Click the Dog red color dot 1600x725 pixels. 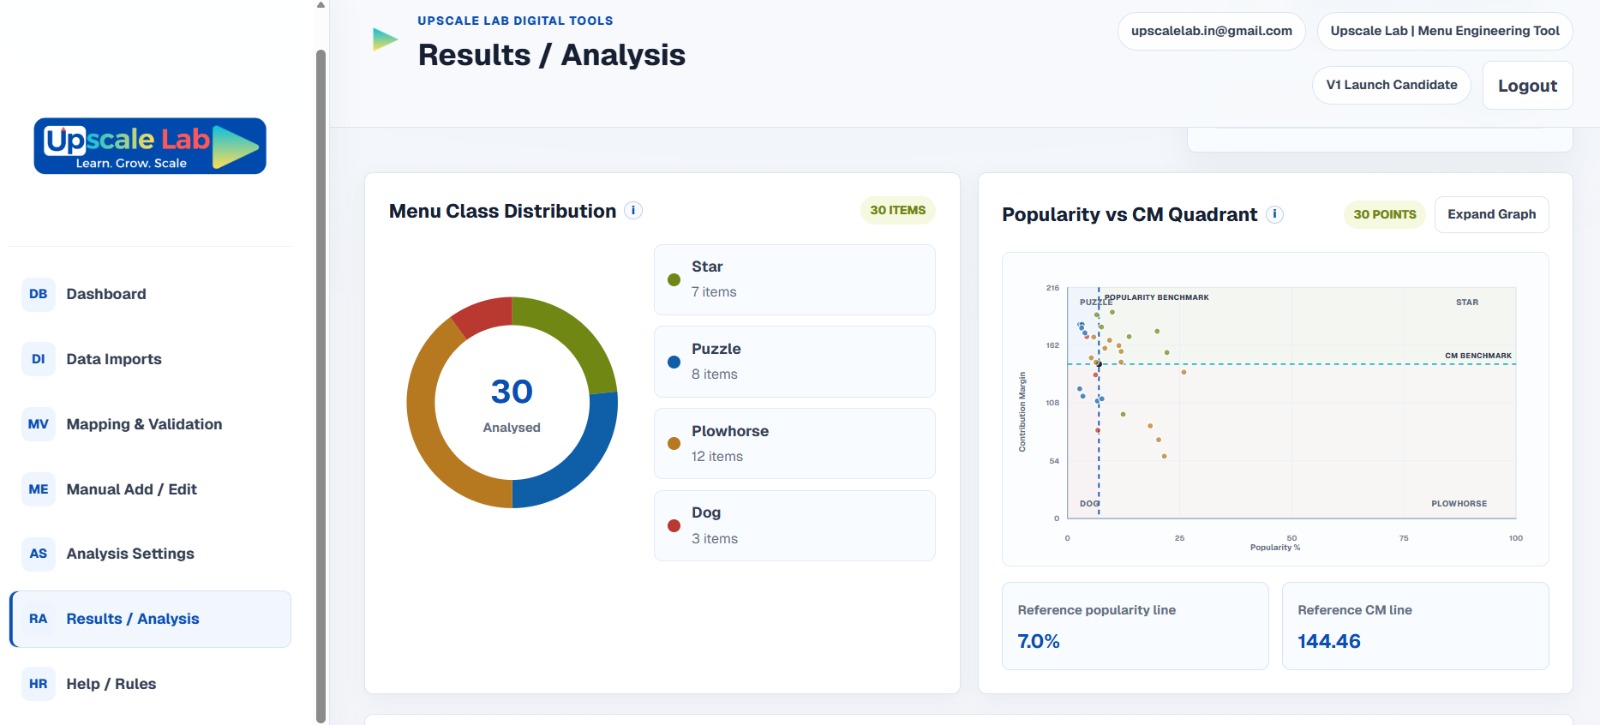coord(674,526)
